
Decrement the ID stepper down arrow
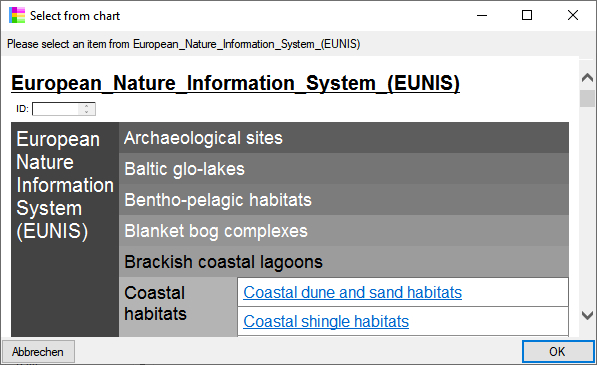point(87,112)
